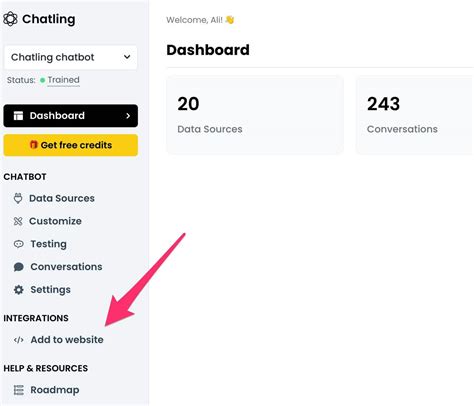Click the Customize crossed-tools icon

[18, 221]
